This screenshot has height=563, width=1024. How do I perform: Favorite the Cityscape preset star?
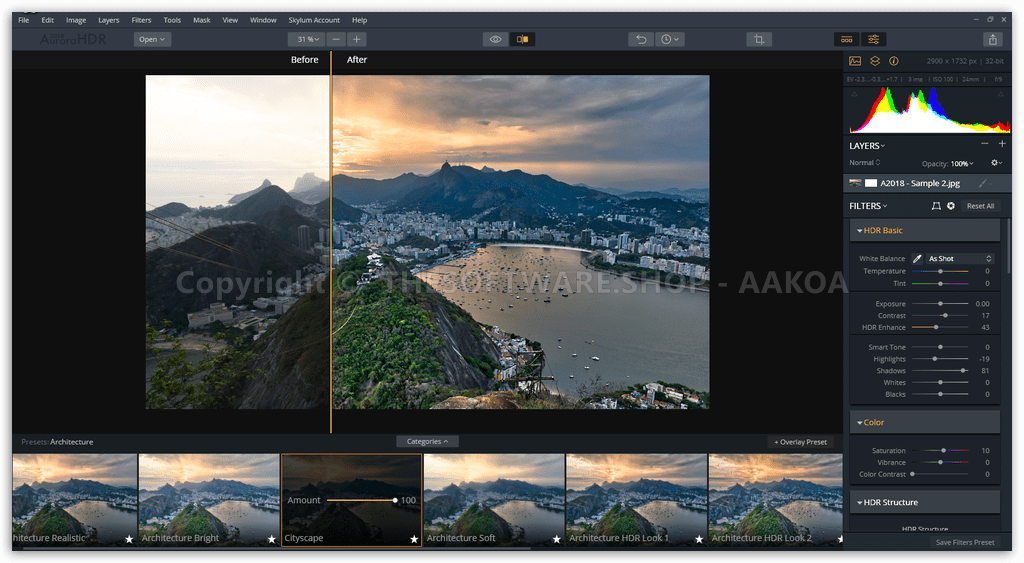coord(414,539)
